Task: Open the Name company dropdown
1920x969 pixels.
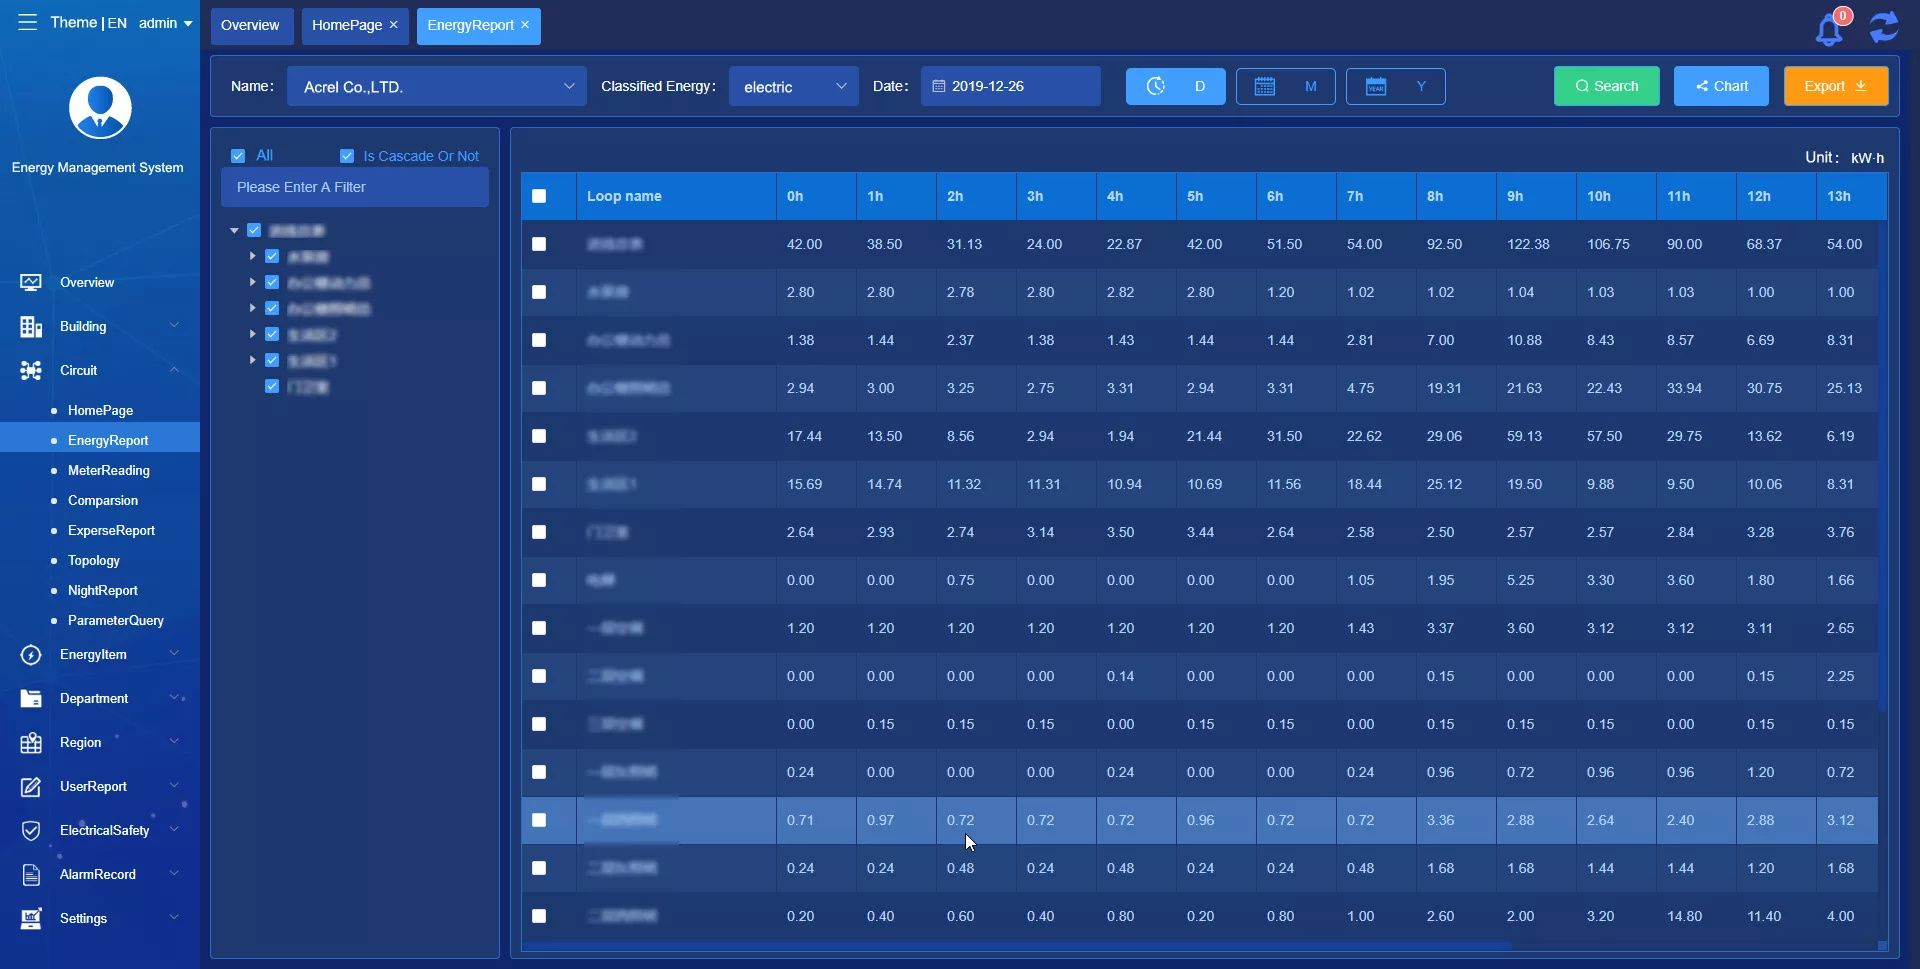Action: (437, 86)
